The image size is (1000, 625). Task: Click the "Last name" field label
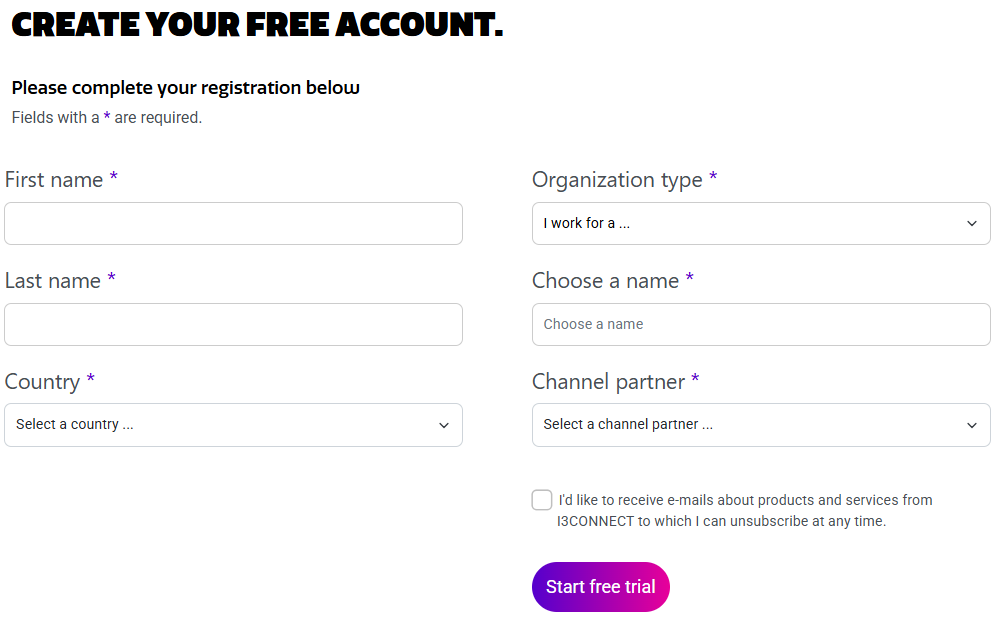pyautogui.click(x=53, y=281)
